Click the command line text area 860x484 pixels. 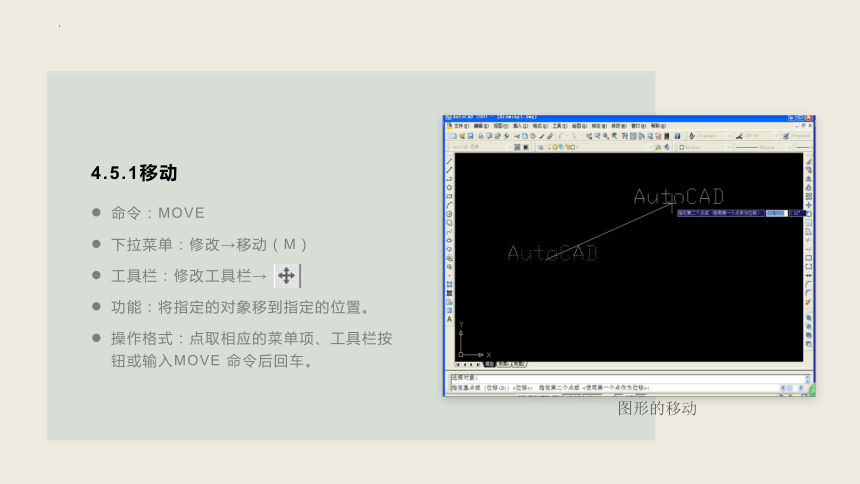click(x=627, y=382)
